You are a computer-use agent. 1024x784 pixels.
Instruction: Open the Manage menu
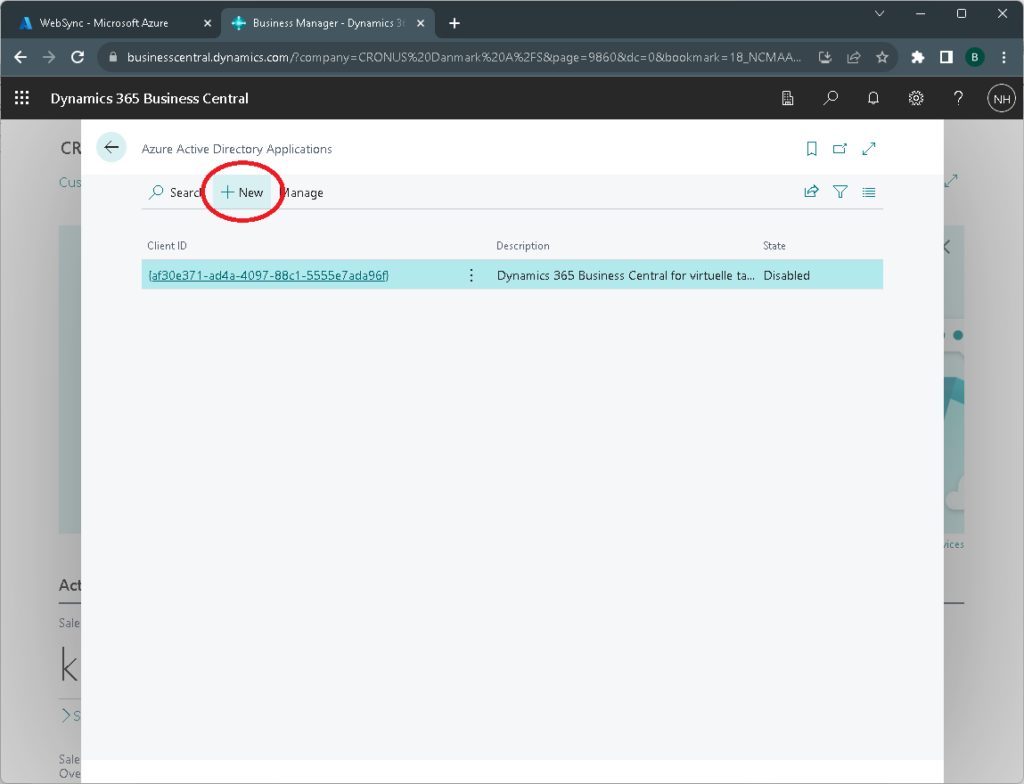(x=302, y=192)
